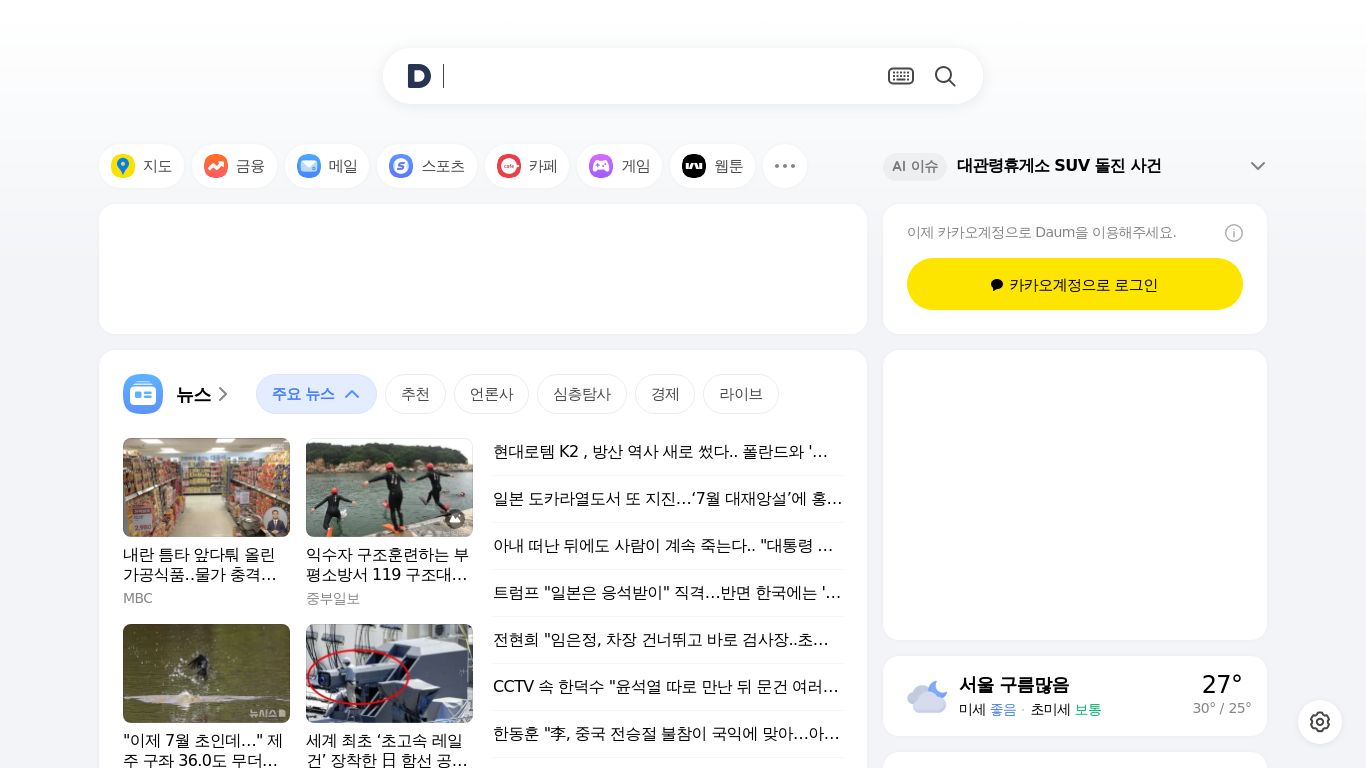
Task: Open the 메일 envelope icon
Action: coord(309,166)
